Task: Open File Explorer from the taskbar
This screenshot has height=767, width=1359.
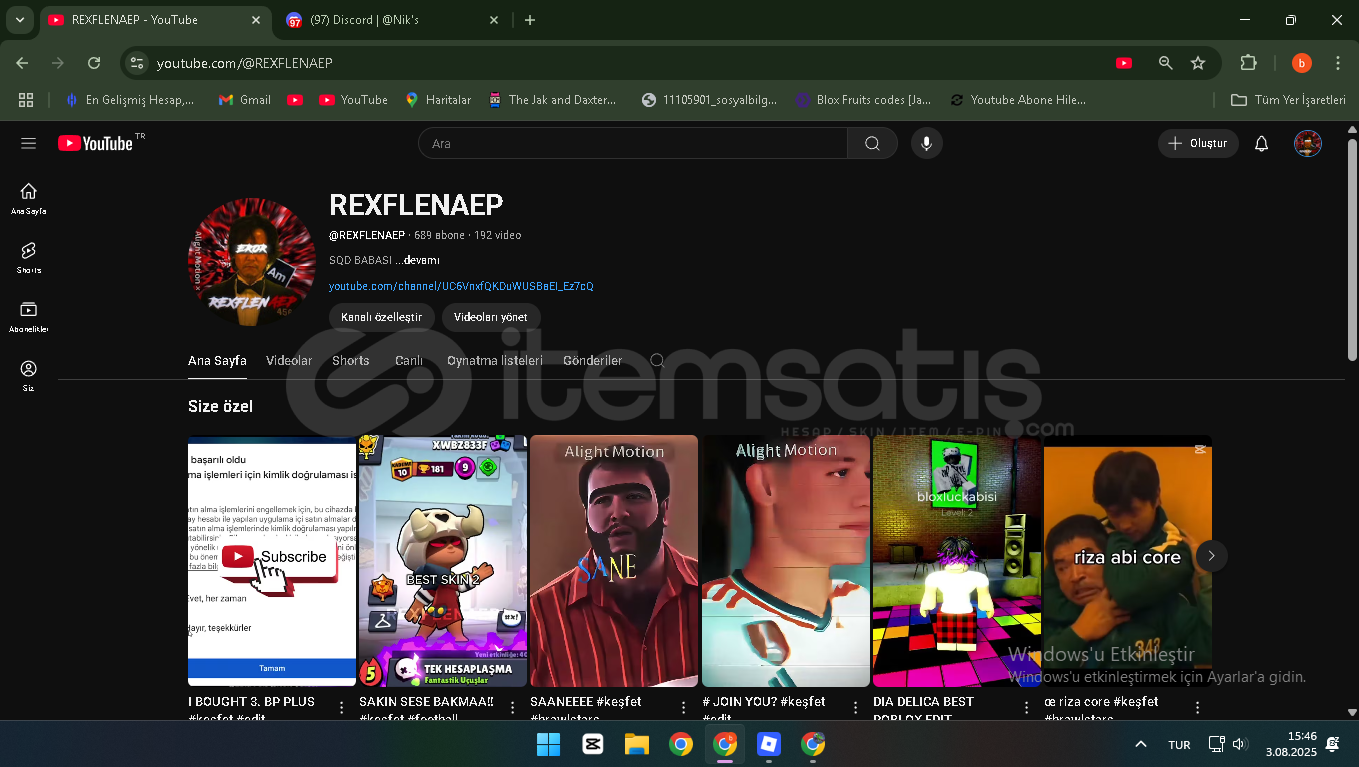Action: coord(637,743)
